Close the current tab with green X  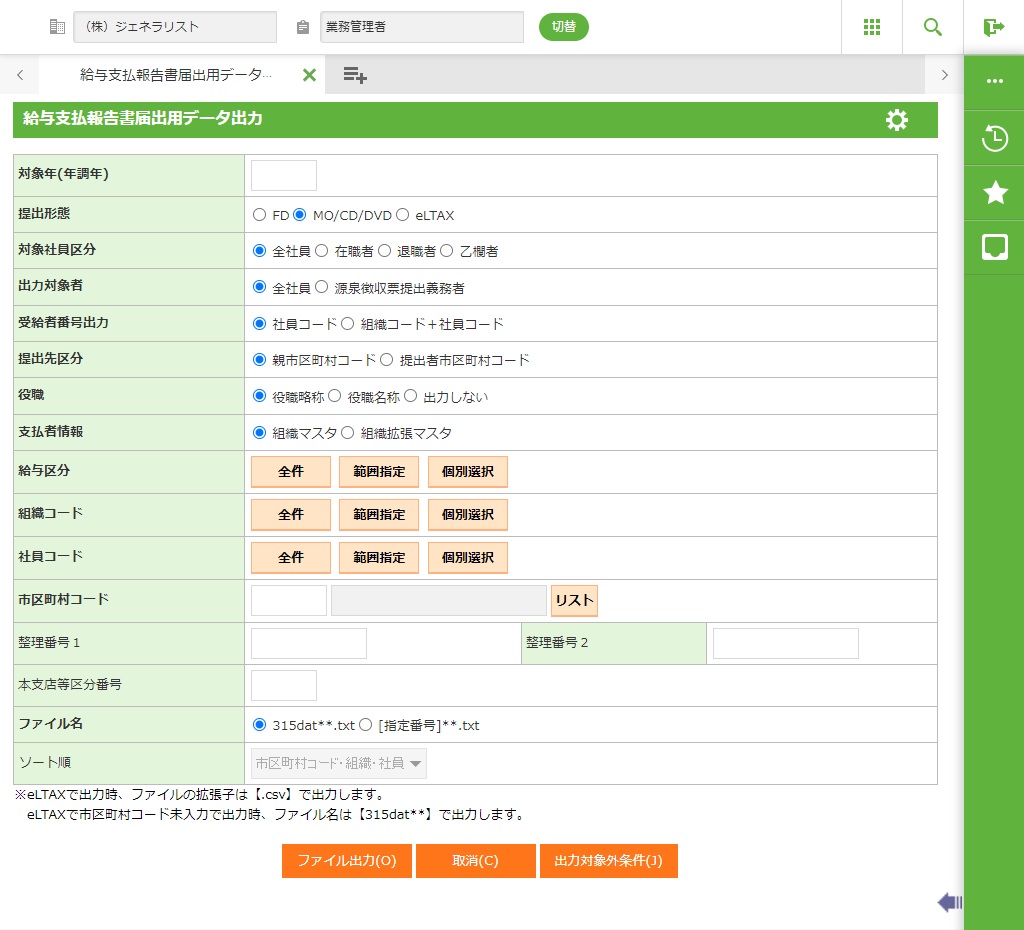tap(309, 75)
